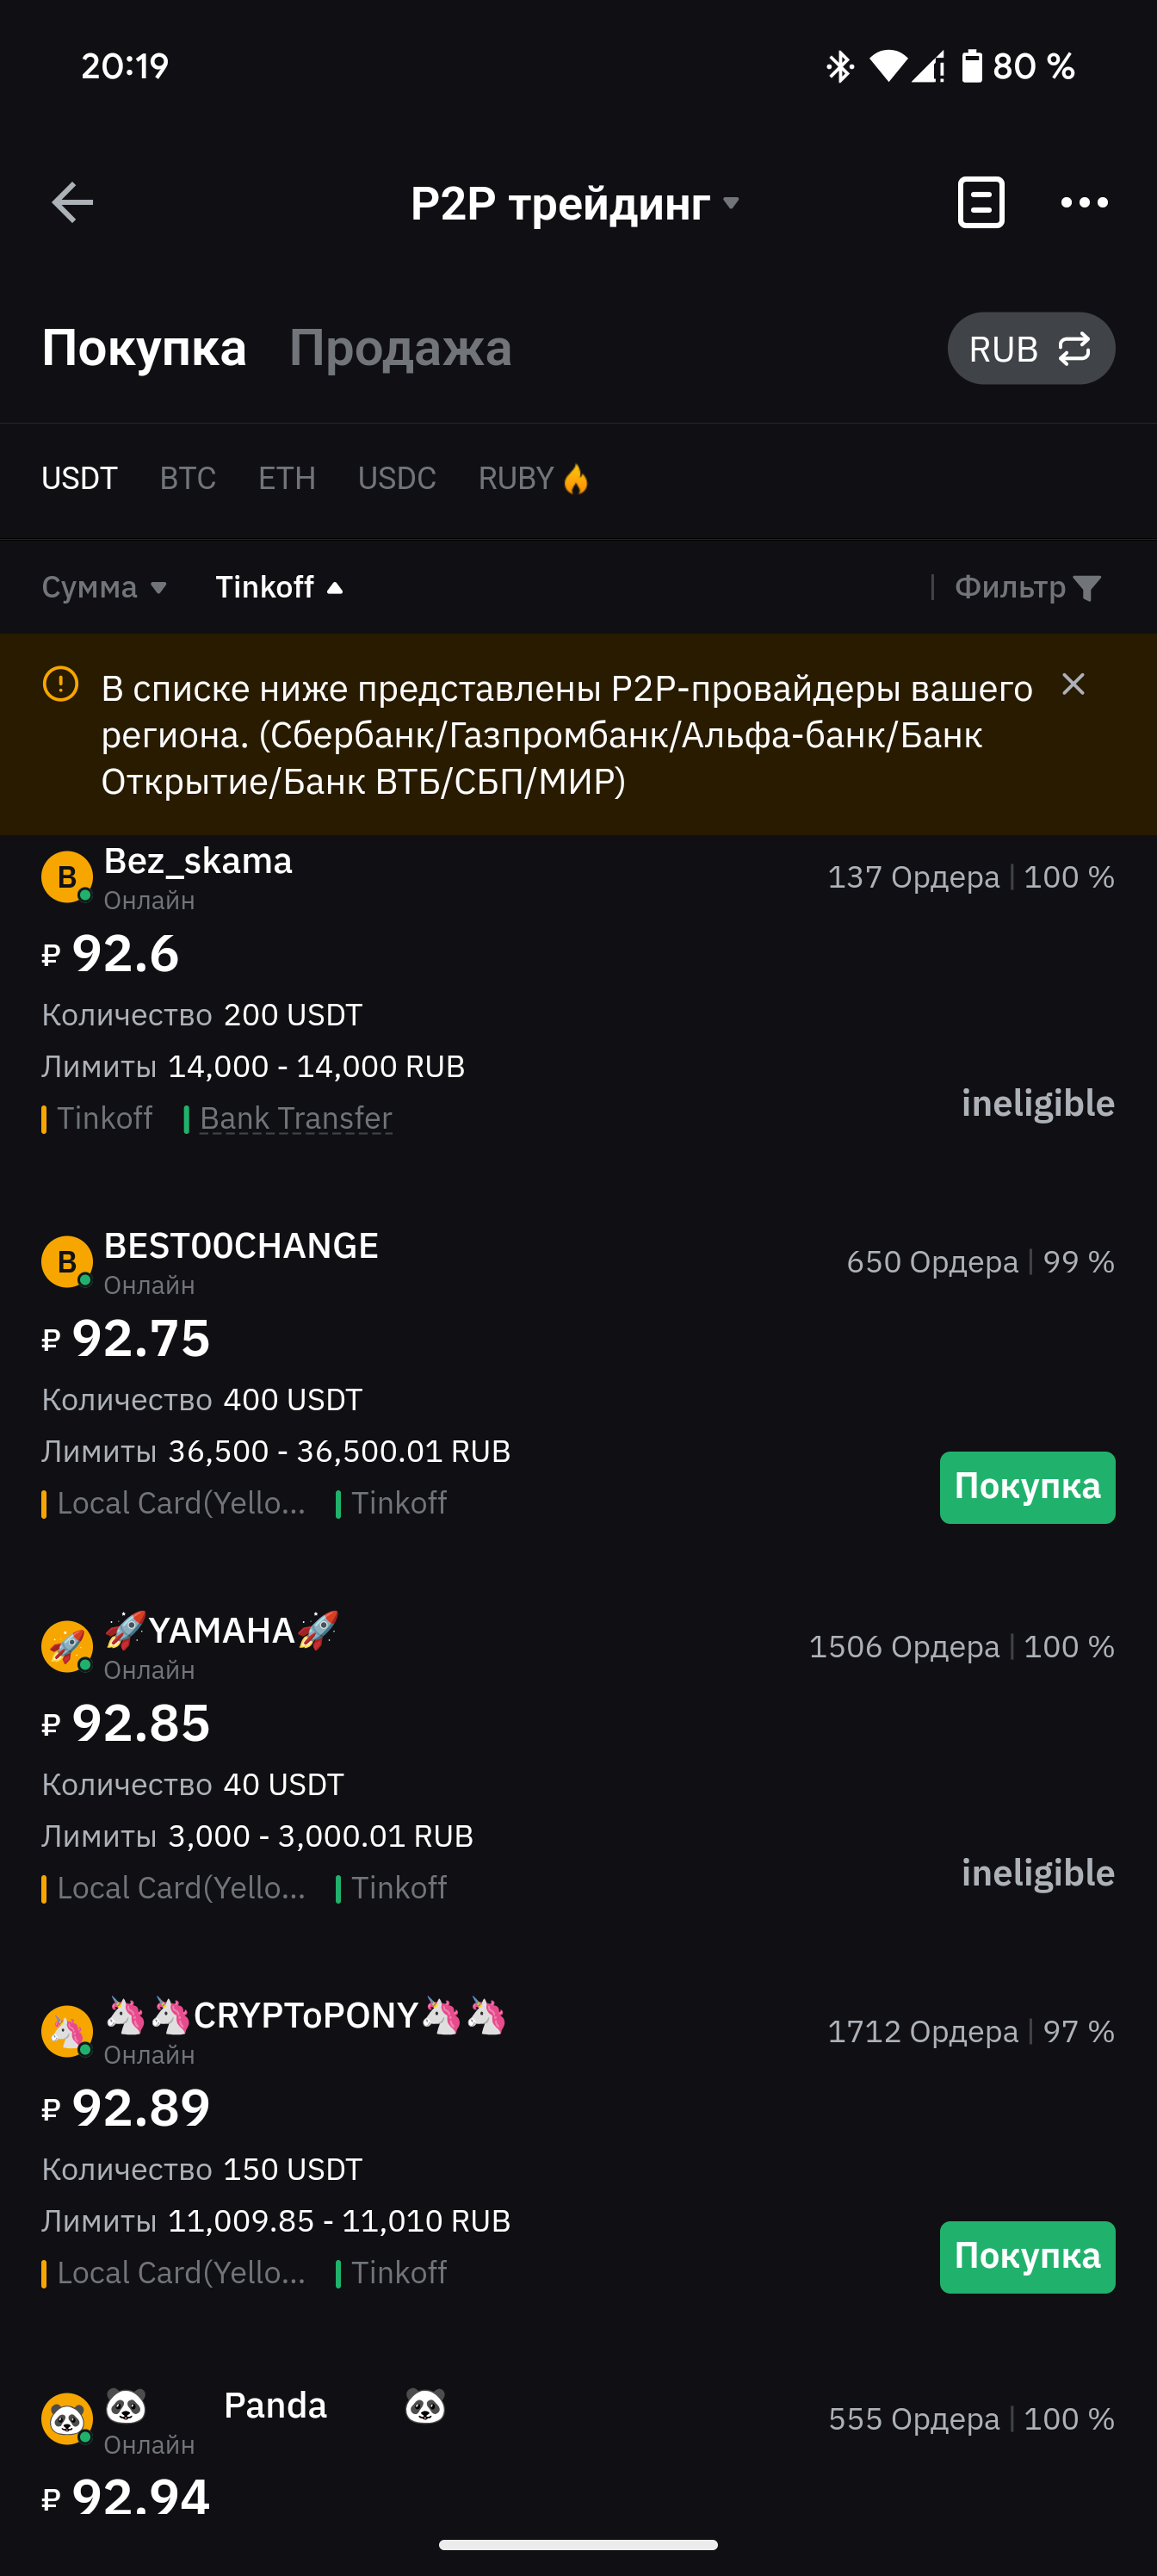Tap Panda's avatar icon
Screen dimensions: 1157x2576
click(x=66, y=2418)
